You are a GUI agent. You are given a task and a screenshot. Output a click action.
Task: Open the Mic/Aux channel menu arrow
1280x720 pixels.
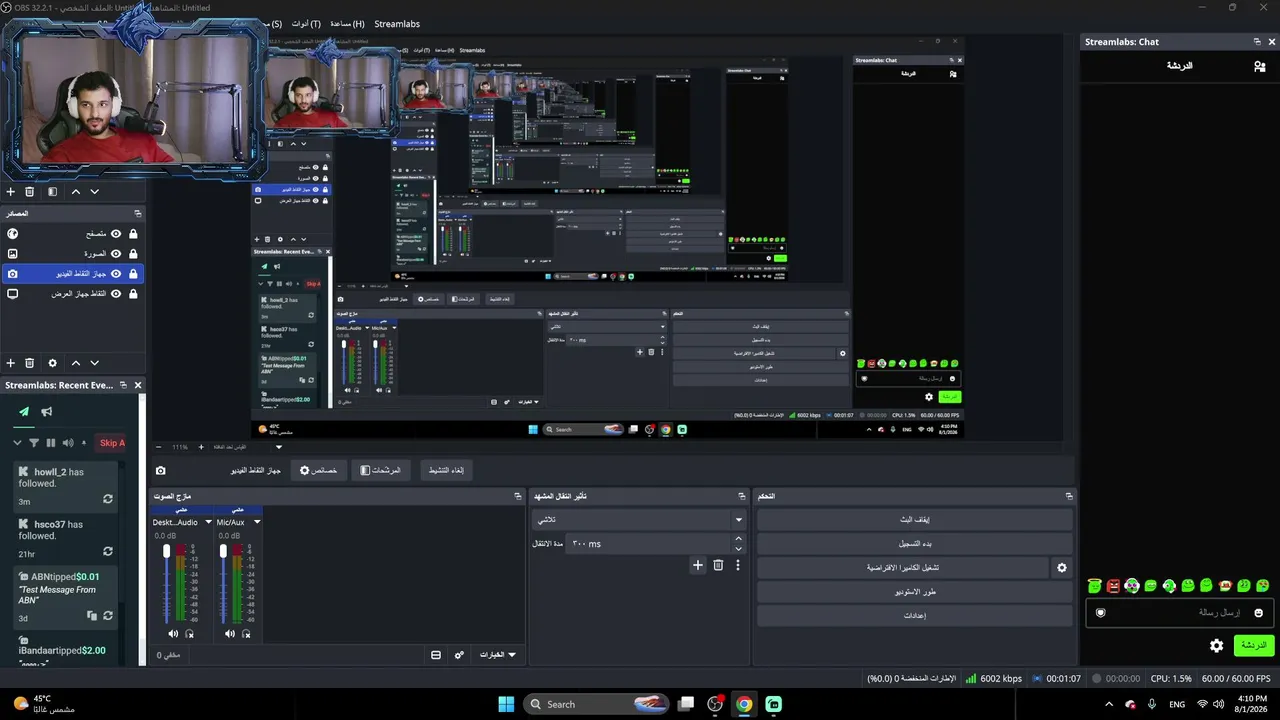[x=257, y=522]
